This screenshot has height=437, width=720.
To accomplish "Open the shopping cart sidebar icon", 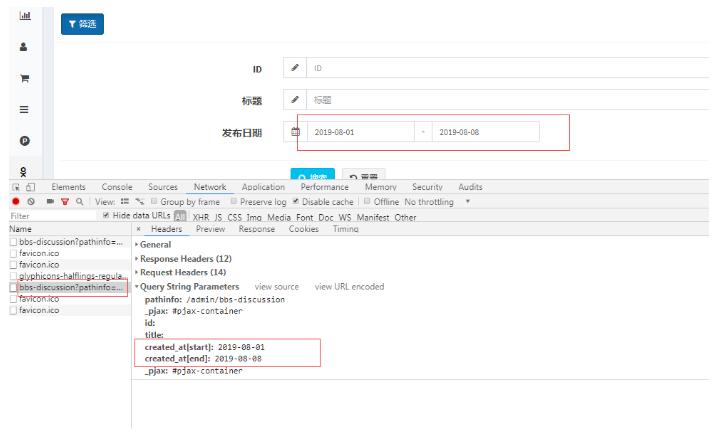I will [24, 78].
